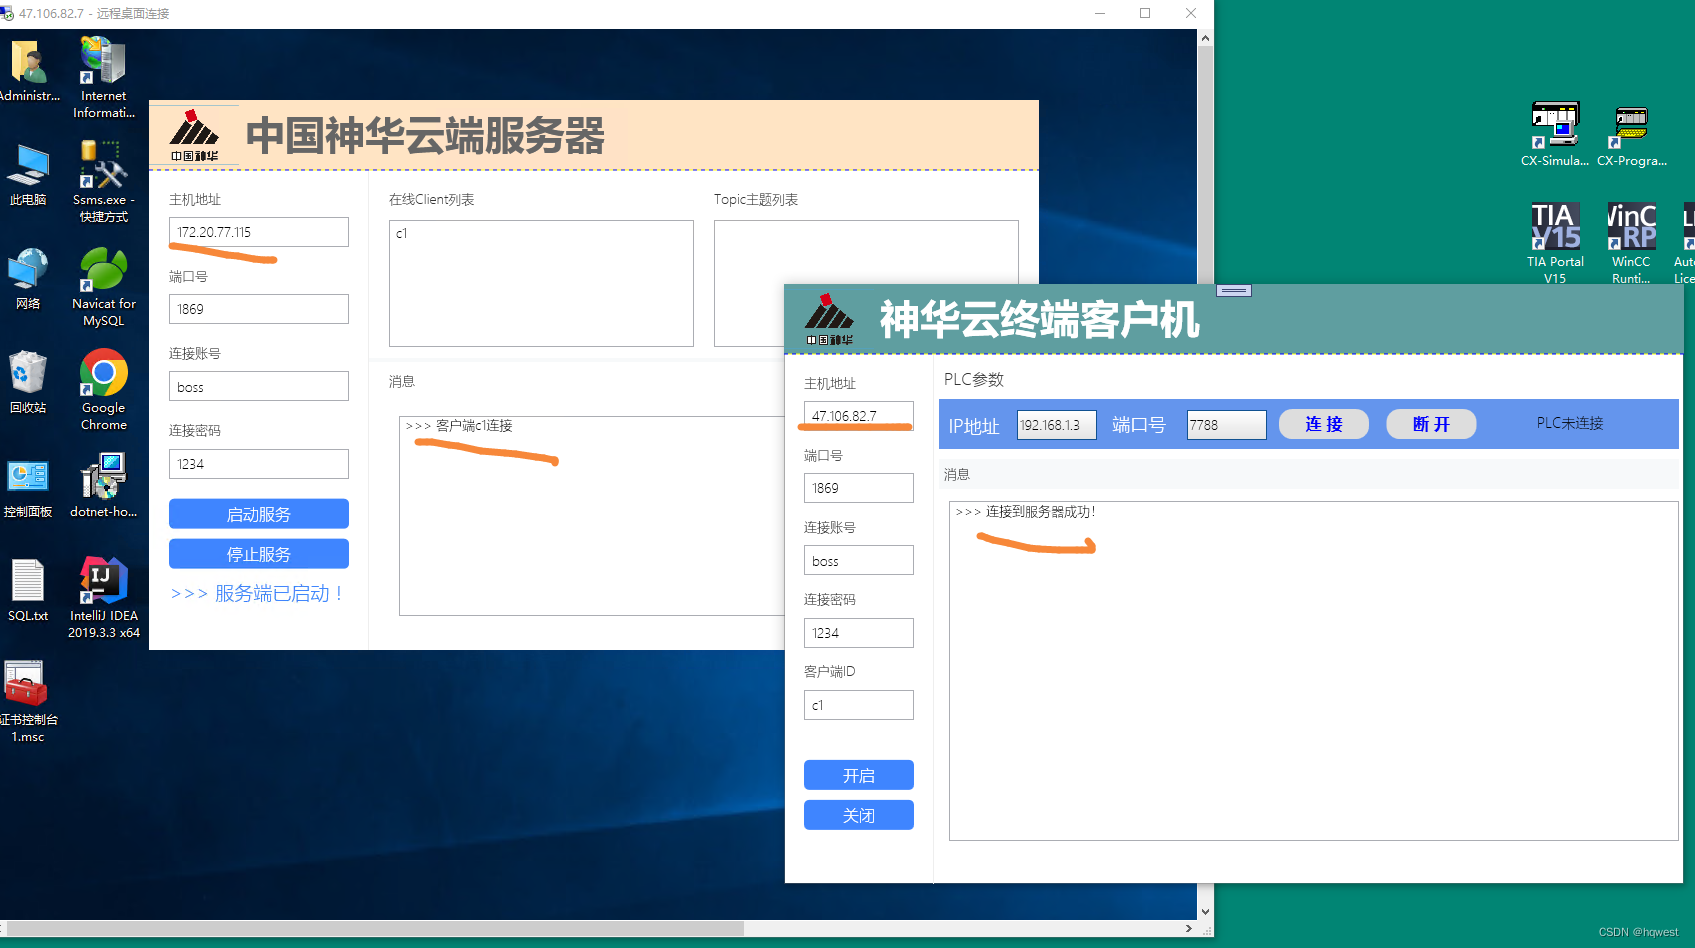Open the 此电脑 desktop icon
This screenshot has width=1695, height=948.
pos(28,174)
